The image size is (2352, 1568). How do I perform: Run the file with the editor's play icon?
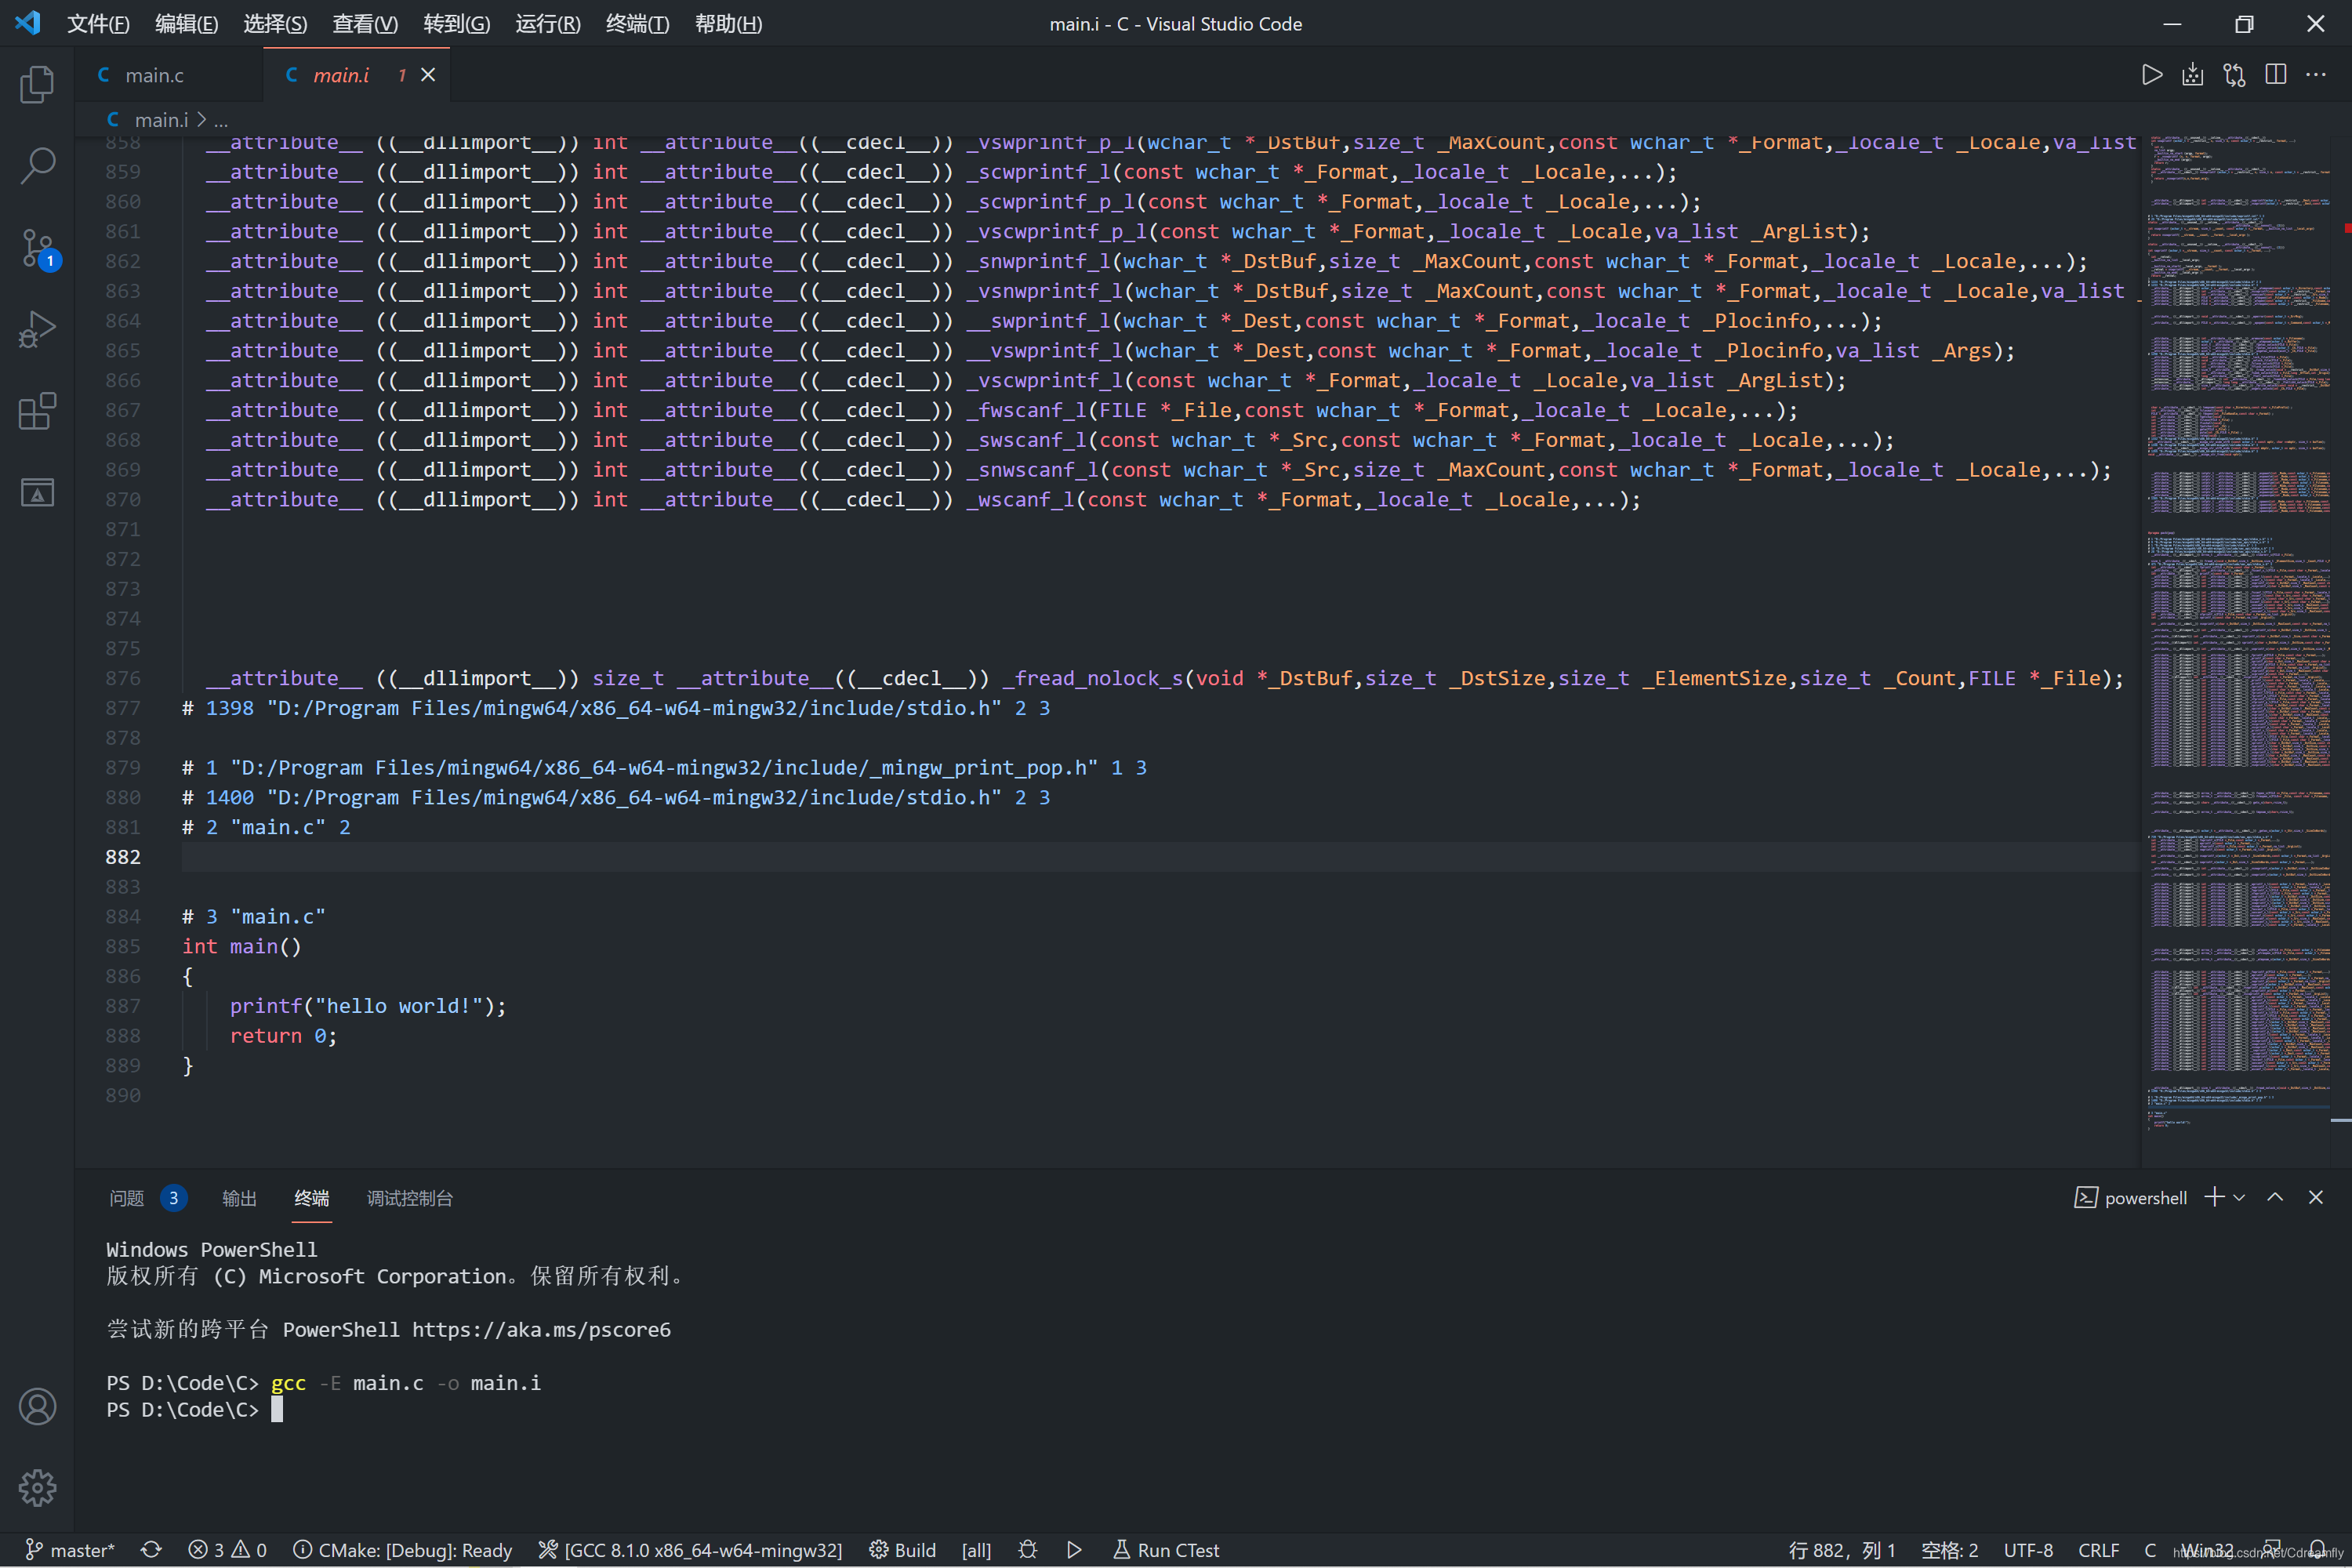[2151, 75]
